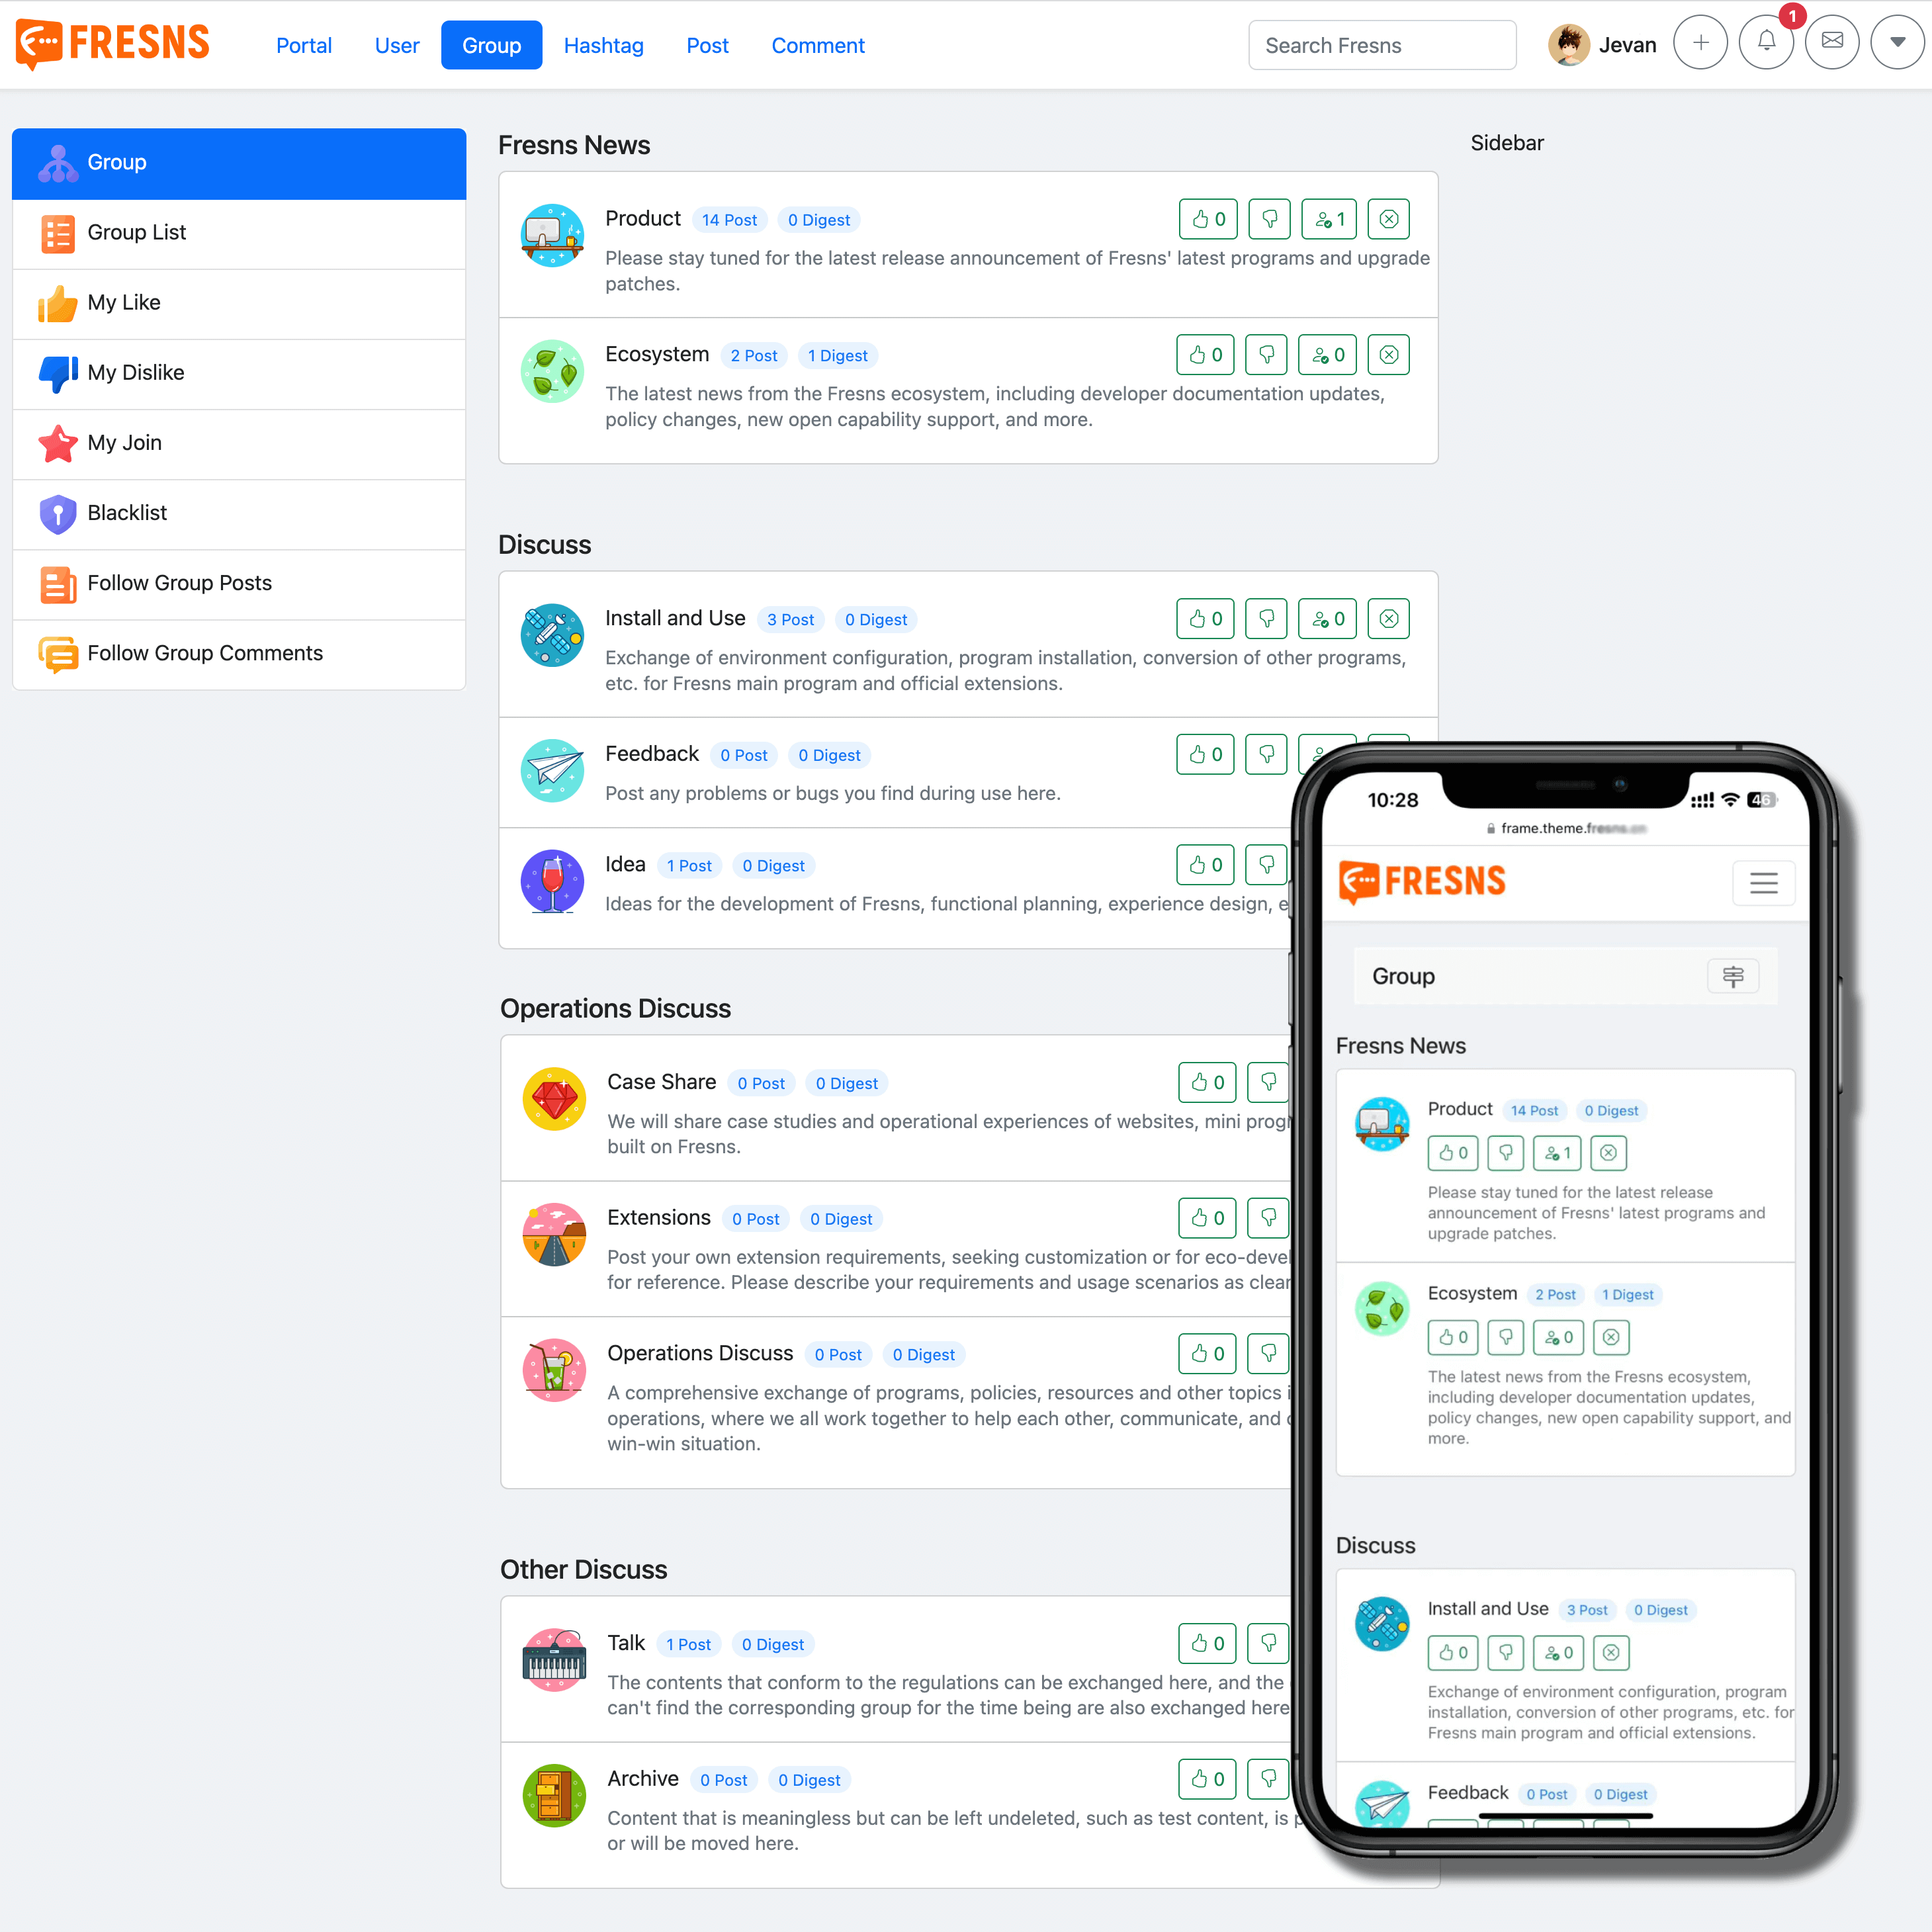
Task: Select the Comment menu tab
Action: (817, 44)
